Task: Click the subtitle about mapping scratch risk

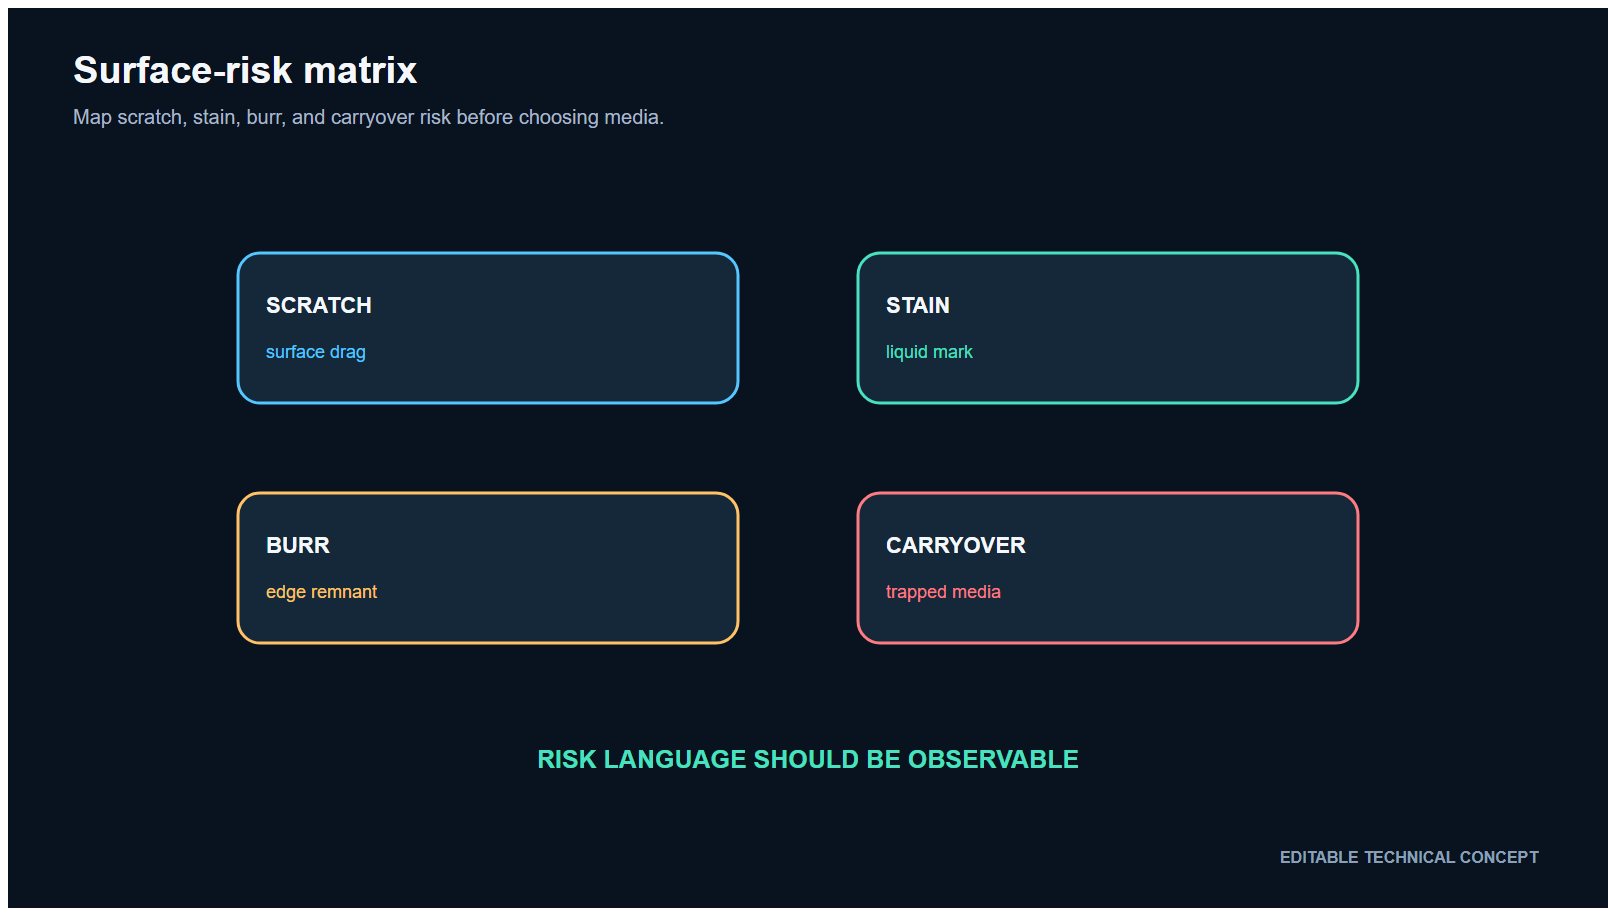Action: point(368,117)
